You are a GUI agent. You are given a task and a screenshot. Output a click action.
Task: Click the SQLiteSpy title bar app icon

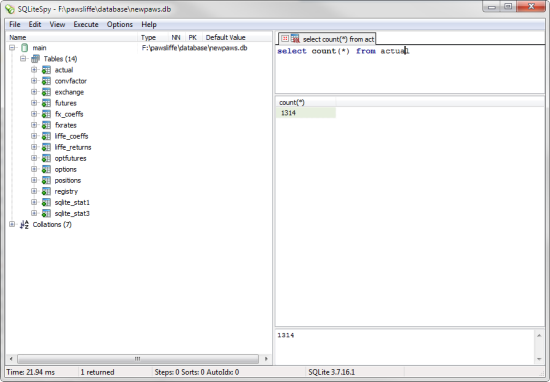[x=10, y=9]
